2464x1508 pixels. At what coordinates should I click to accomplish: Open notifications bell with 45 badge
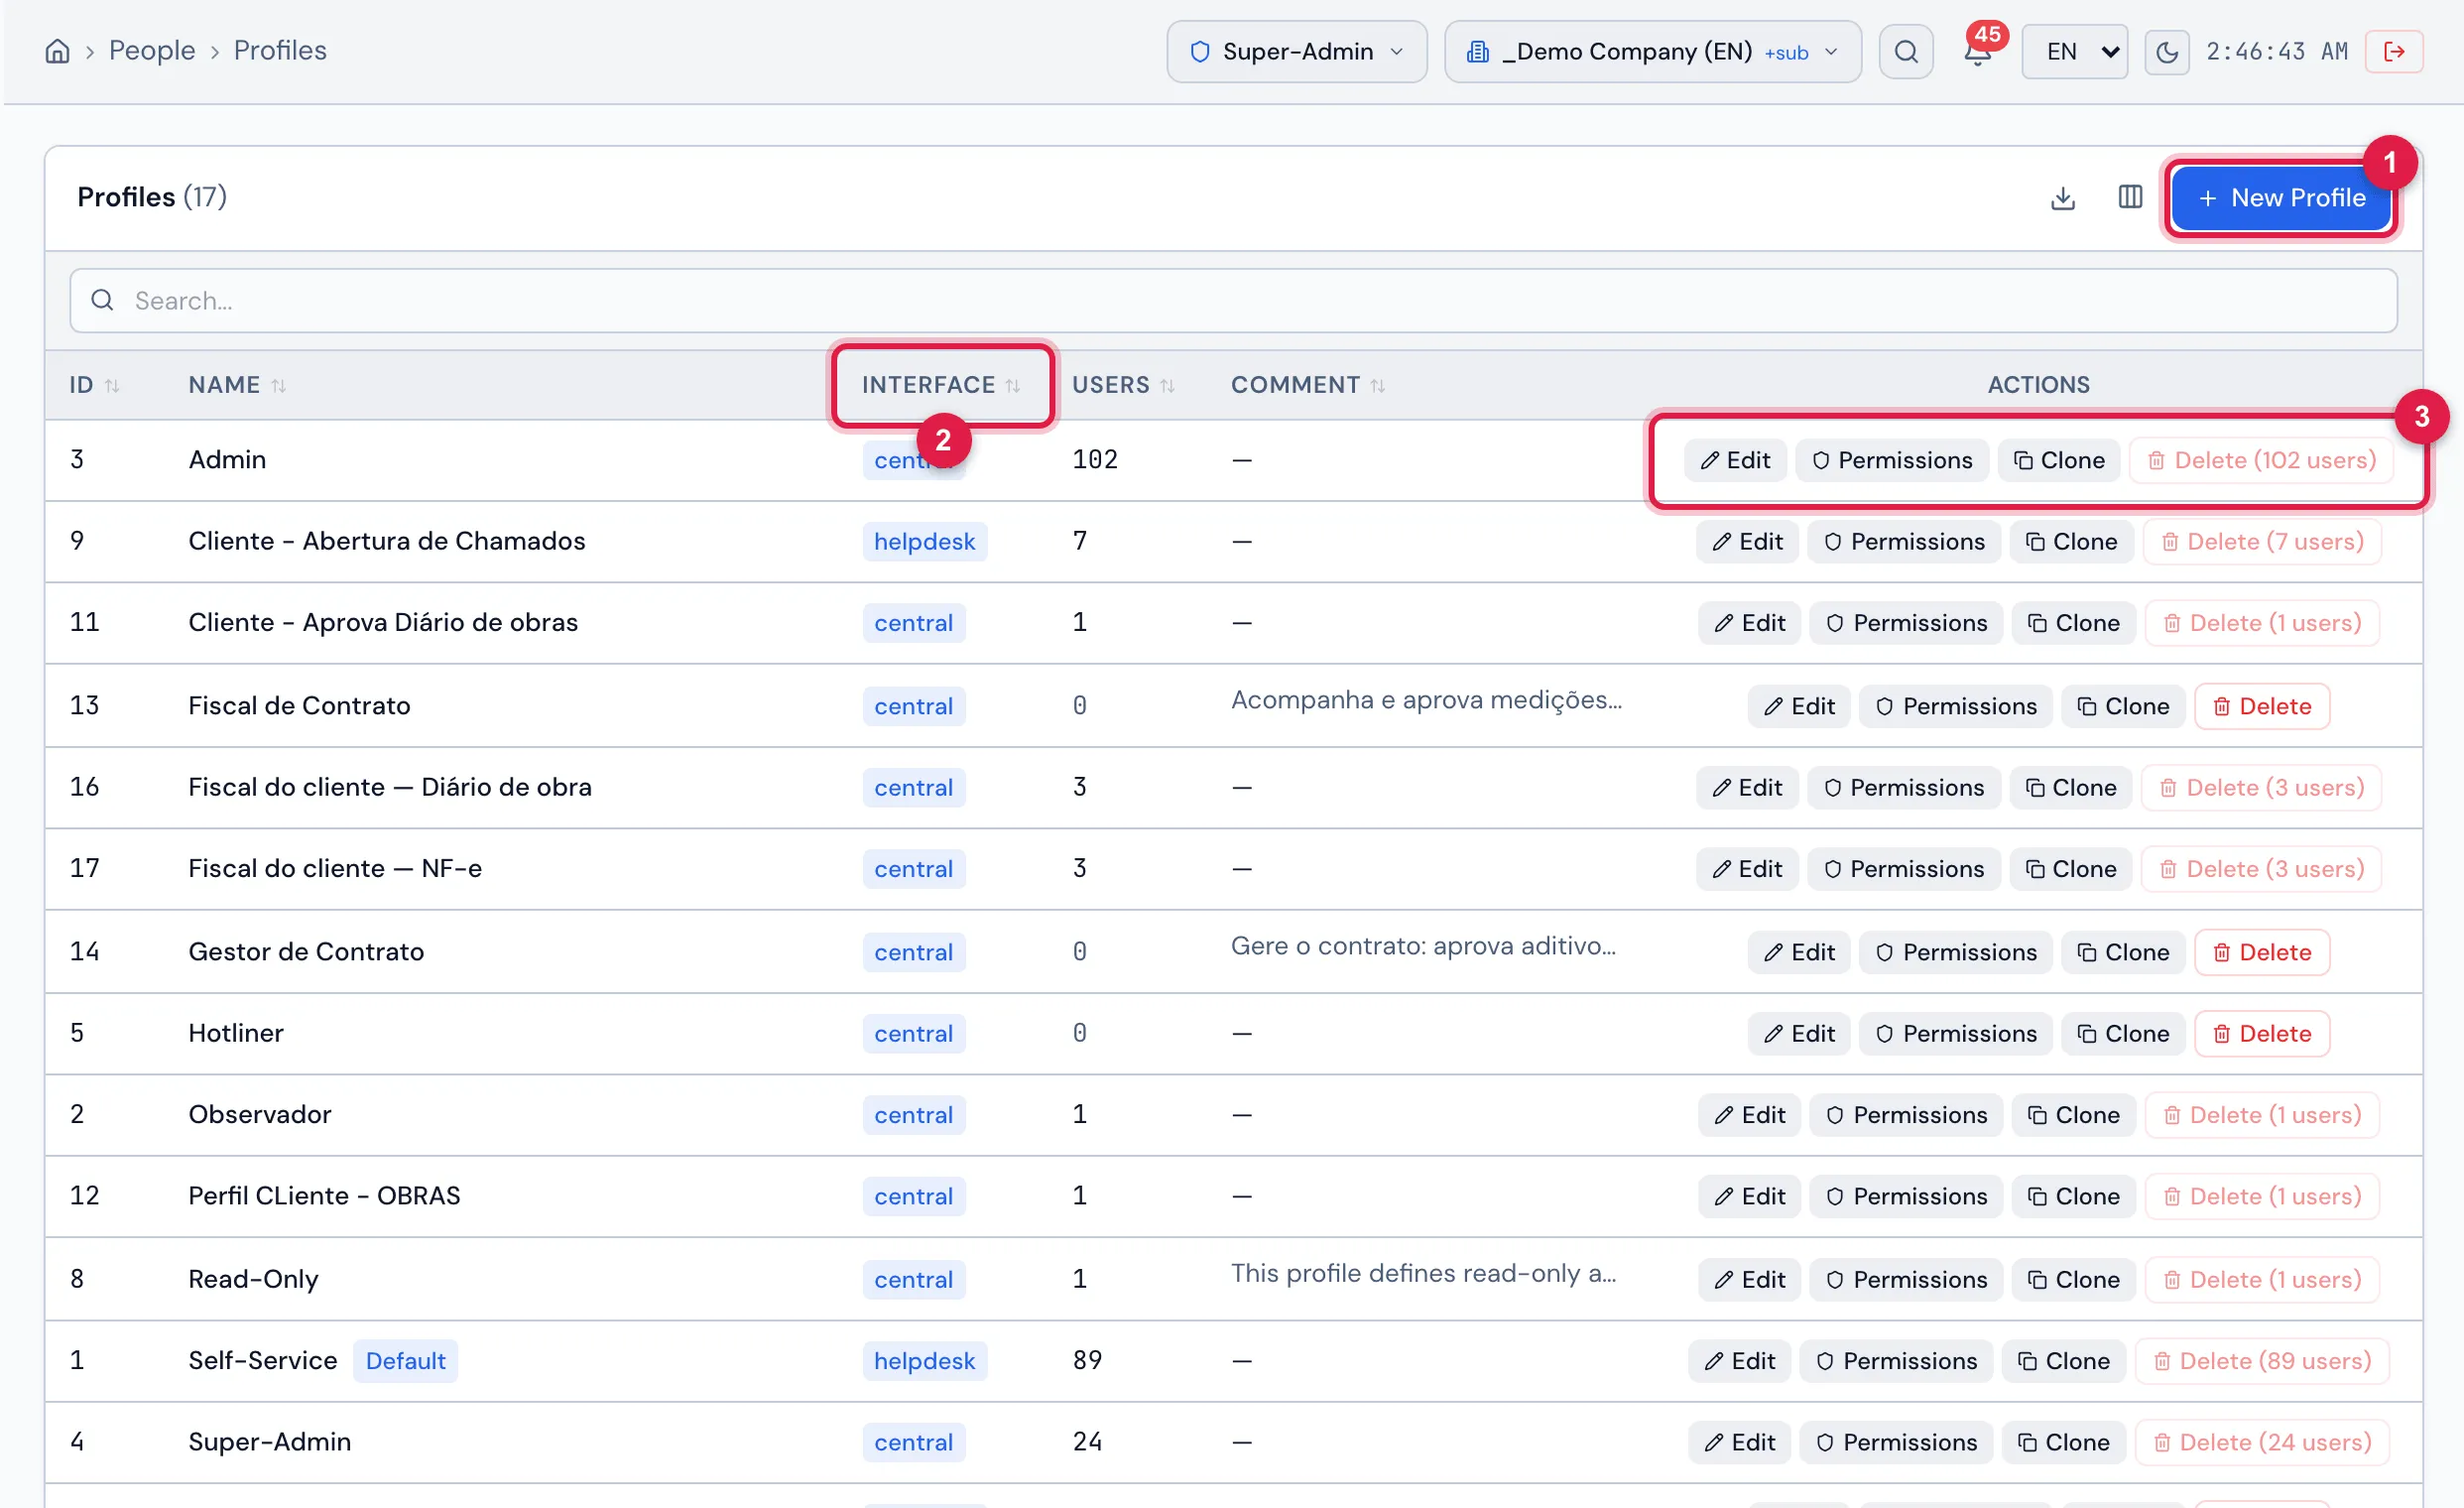(1977, 50)
